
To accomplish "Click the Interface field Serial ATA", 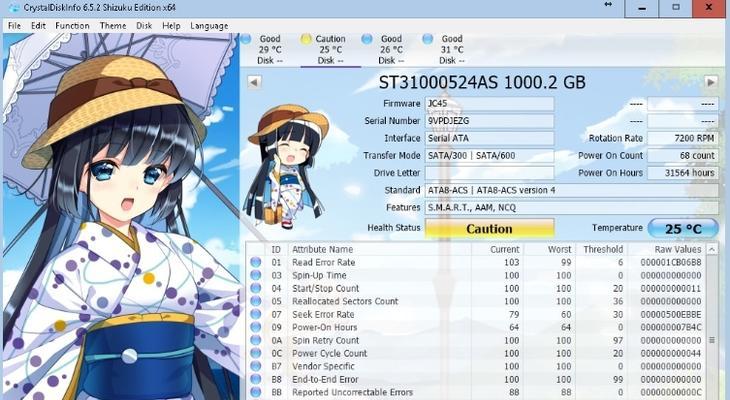I will coord(489,138).
